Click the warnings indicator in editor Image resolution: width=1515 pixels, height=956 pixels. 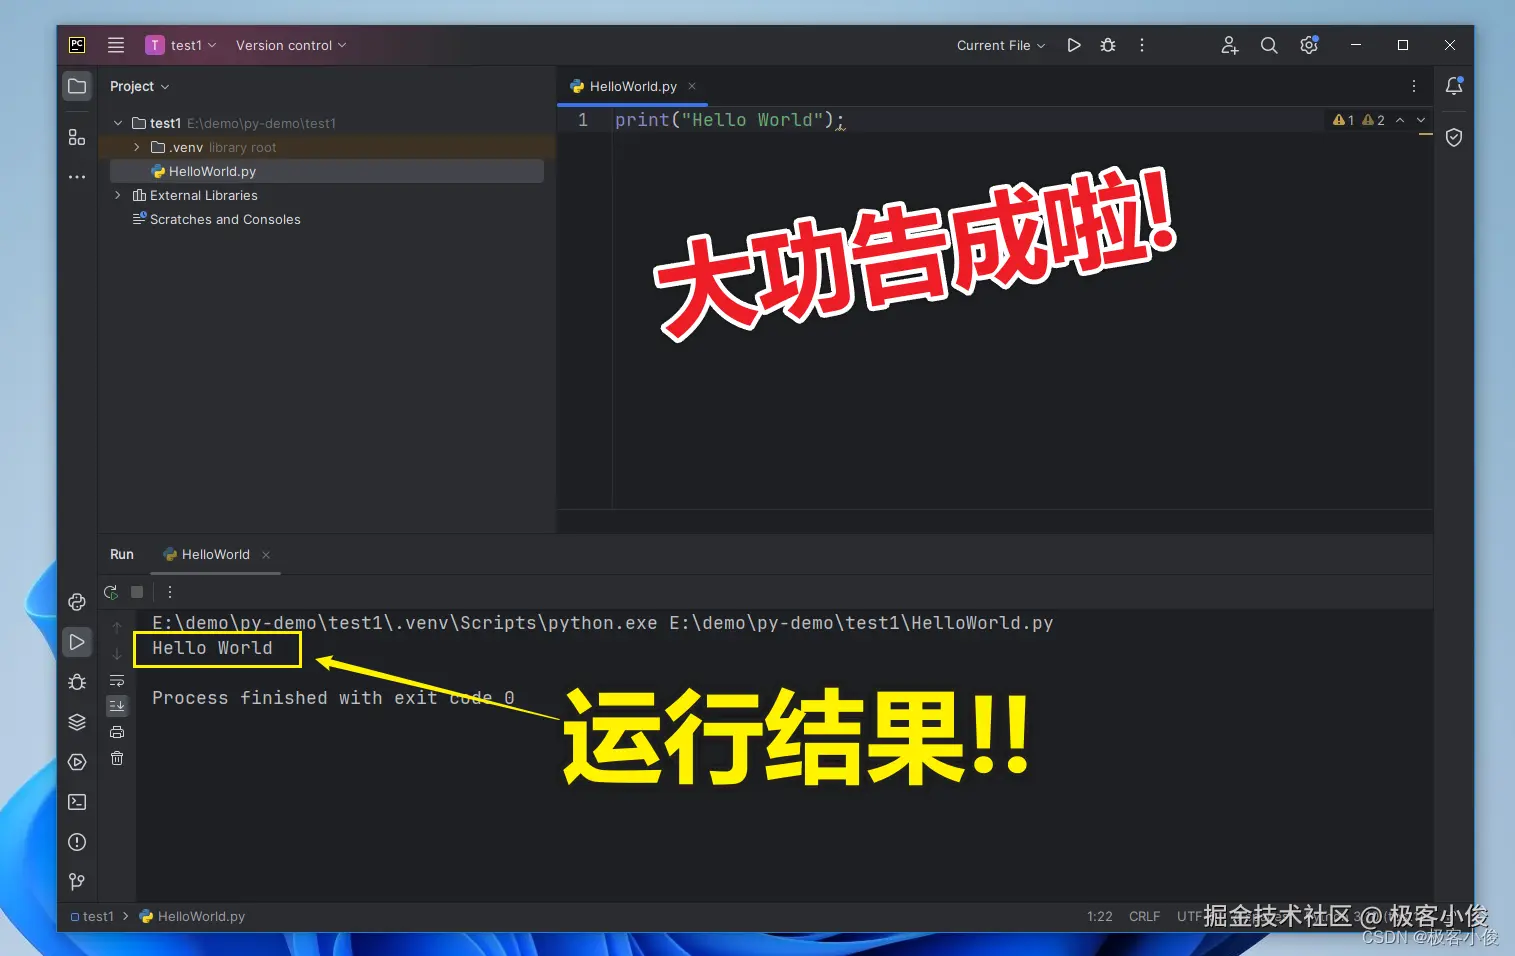click(x=1358, y=120)
